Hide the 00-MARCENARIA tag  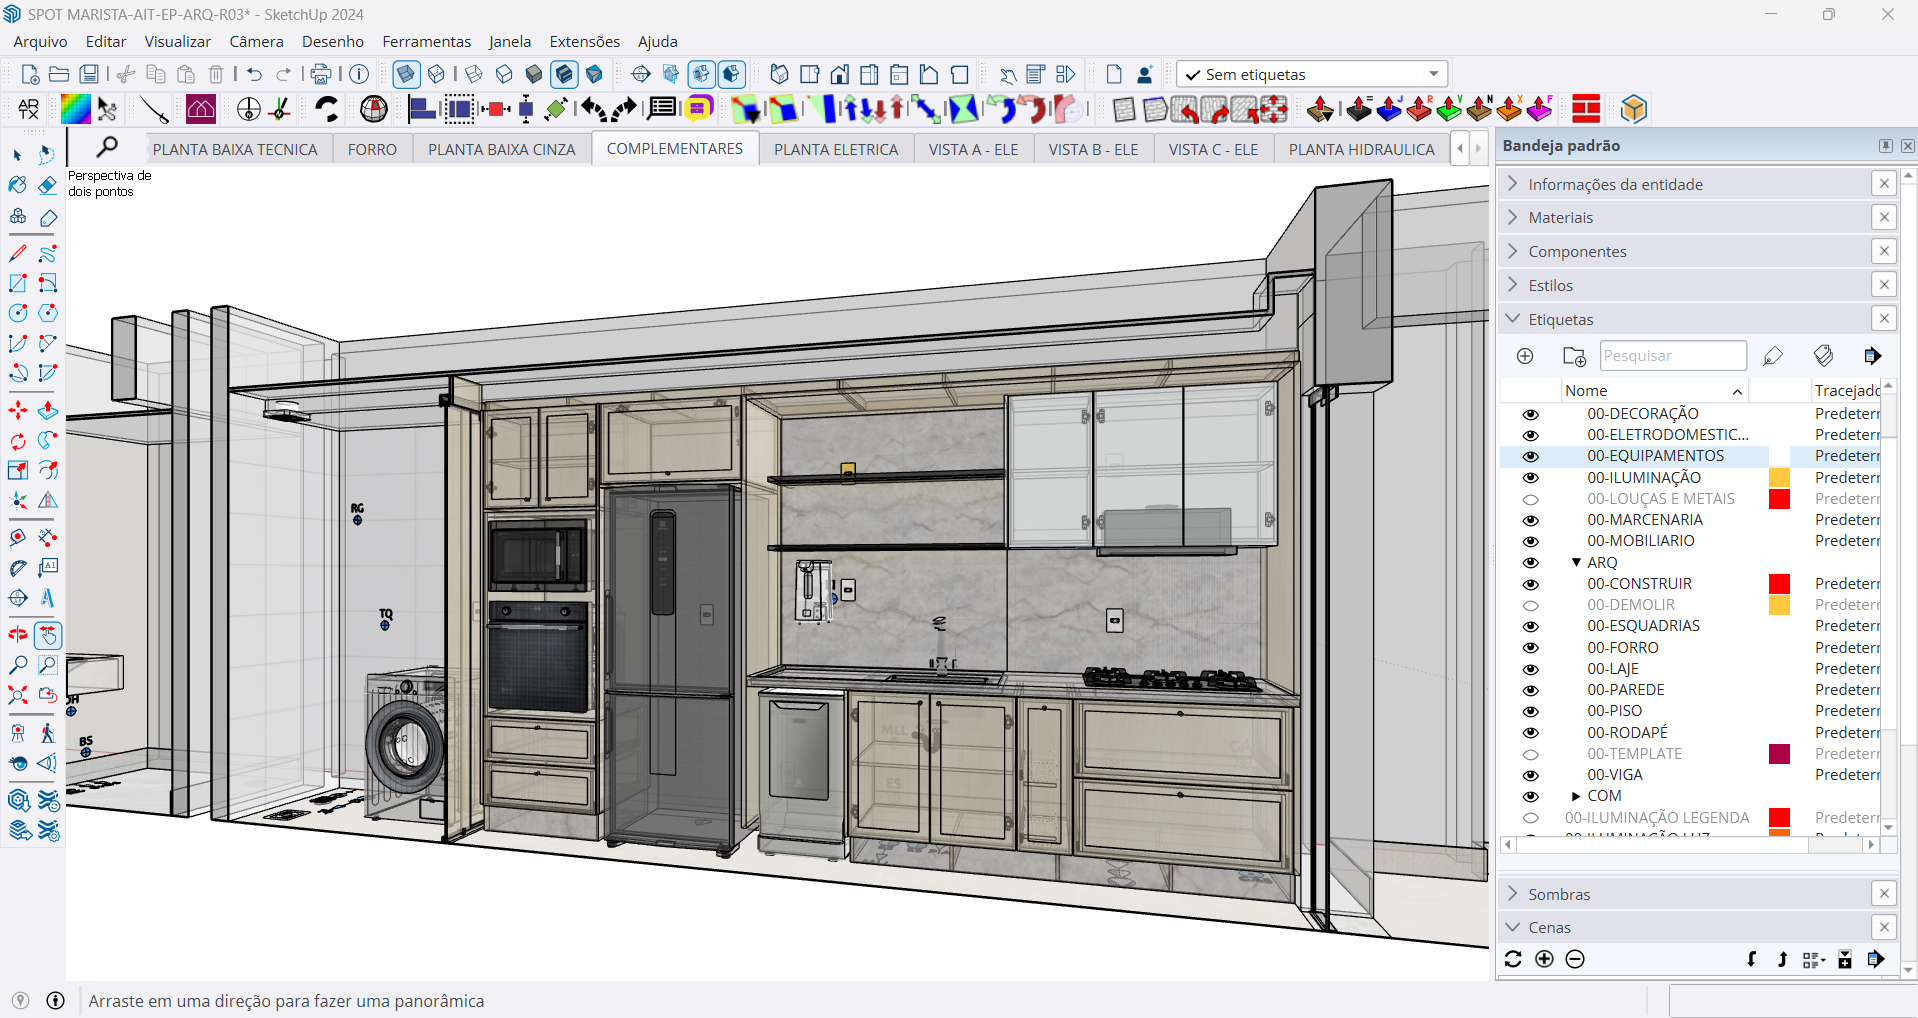(1530, 520)
